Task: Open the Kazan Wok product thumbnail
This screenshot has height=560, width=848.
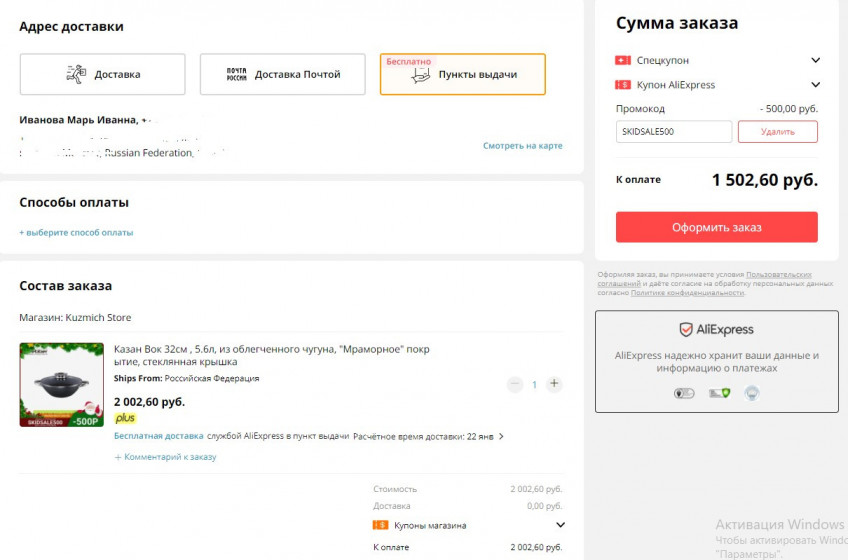Action: click(62, 385)
